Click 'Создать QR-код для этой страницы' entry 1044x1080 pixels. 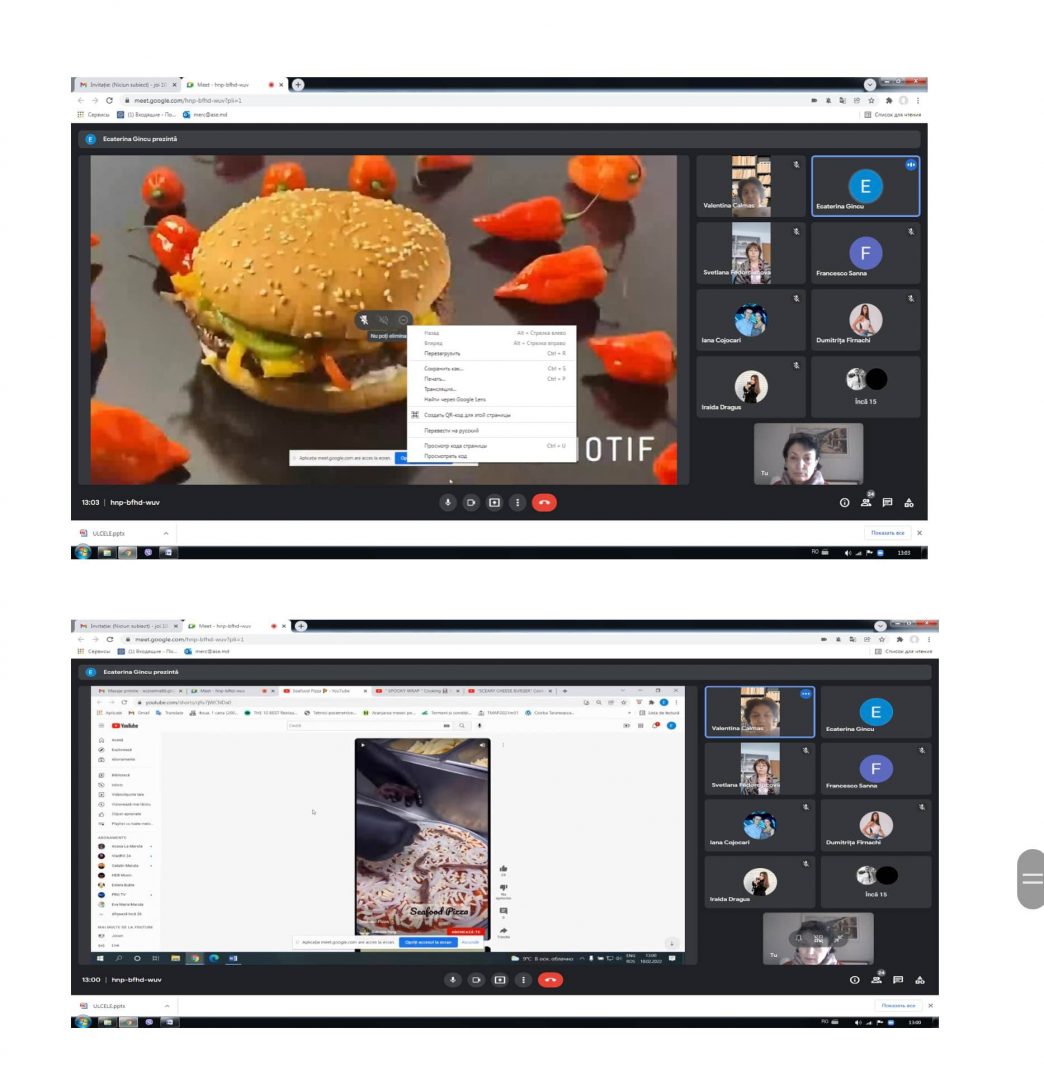[467, 414]
